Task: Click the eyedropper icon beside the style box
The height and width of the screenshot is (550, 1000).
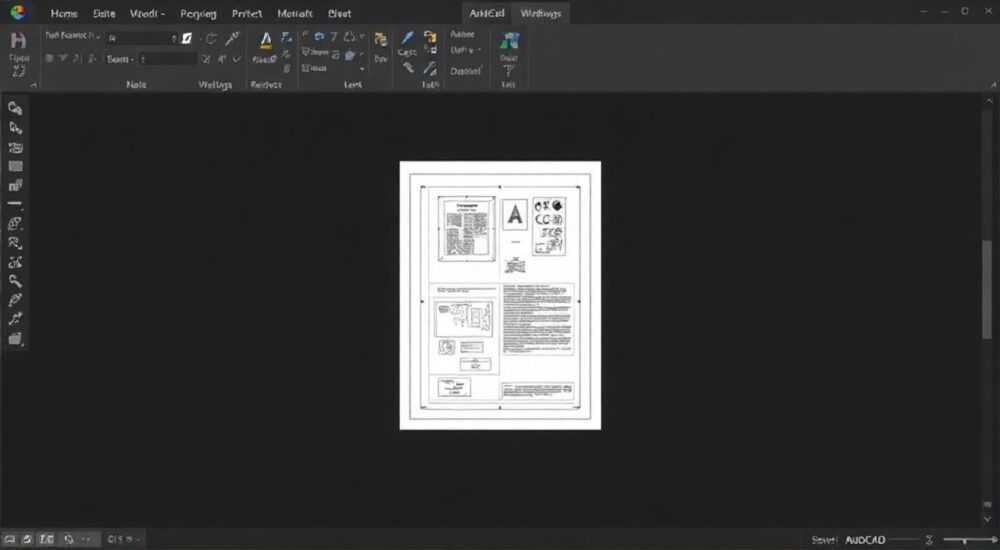Action: 232,38
